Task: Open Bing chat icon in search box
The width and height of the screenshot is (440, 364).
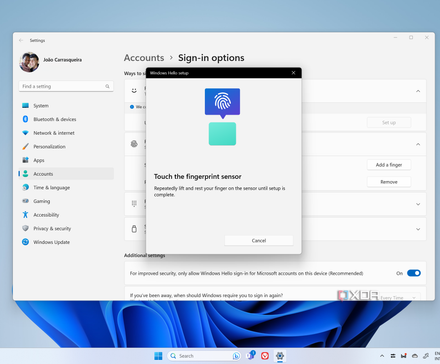Action: [236, 356]
